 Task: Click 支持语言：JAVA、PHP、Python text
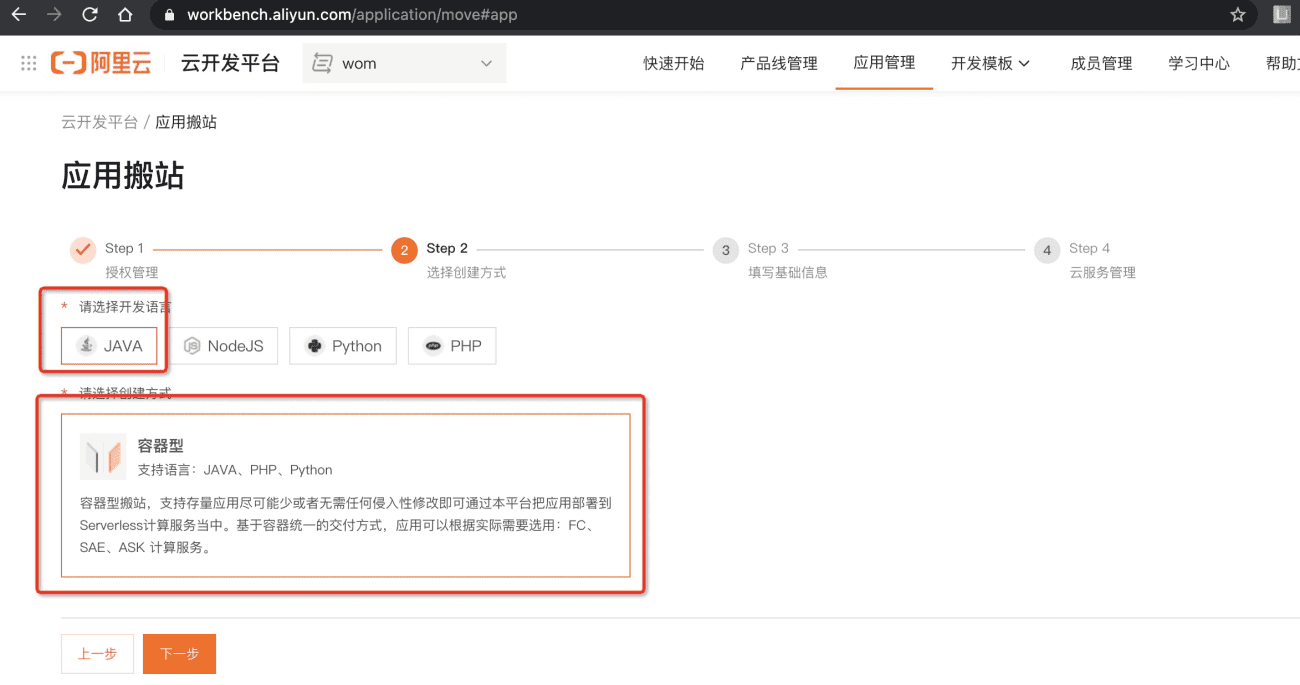[235, 469]
